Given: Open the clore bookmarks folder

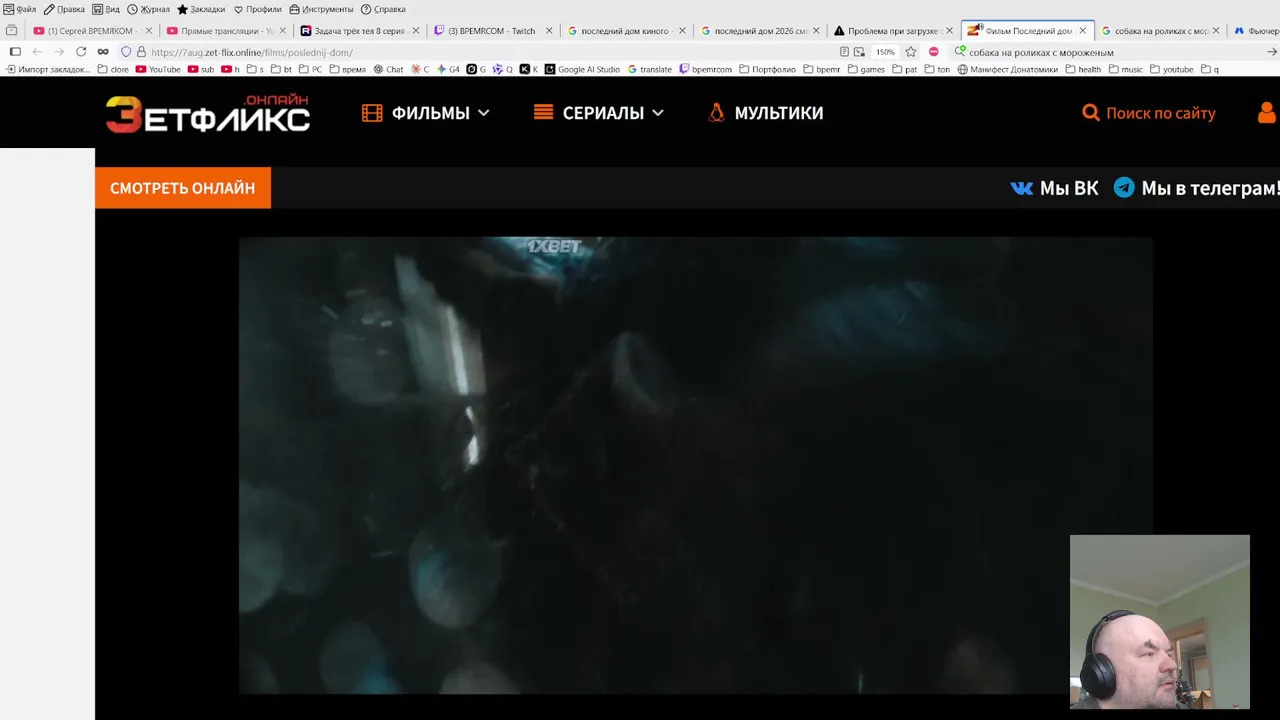Looking at the screenshot, I should [x=113, y=70].
